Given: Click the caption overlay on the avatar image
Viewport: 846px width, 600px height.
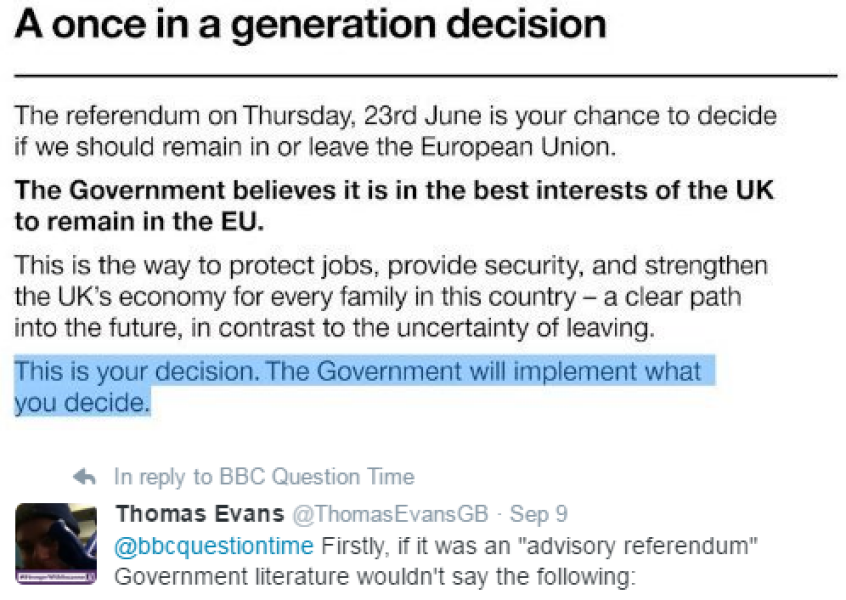Looking at the screenshot, I should pyautogui.click(x=55, y=576).
